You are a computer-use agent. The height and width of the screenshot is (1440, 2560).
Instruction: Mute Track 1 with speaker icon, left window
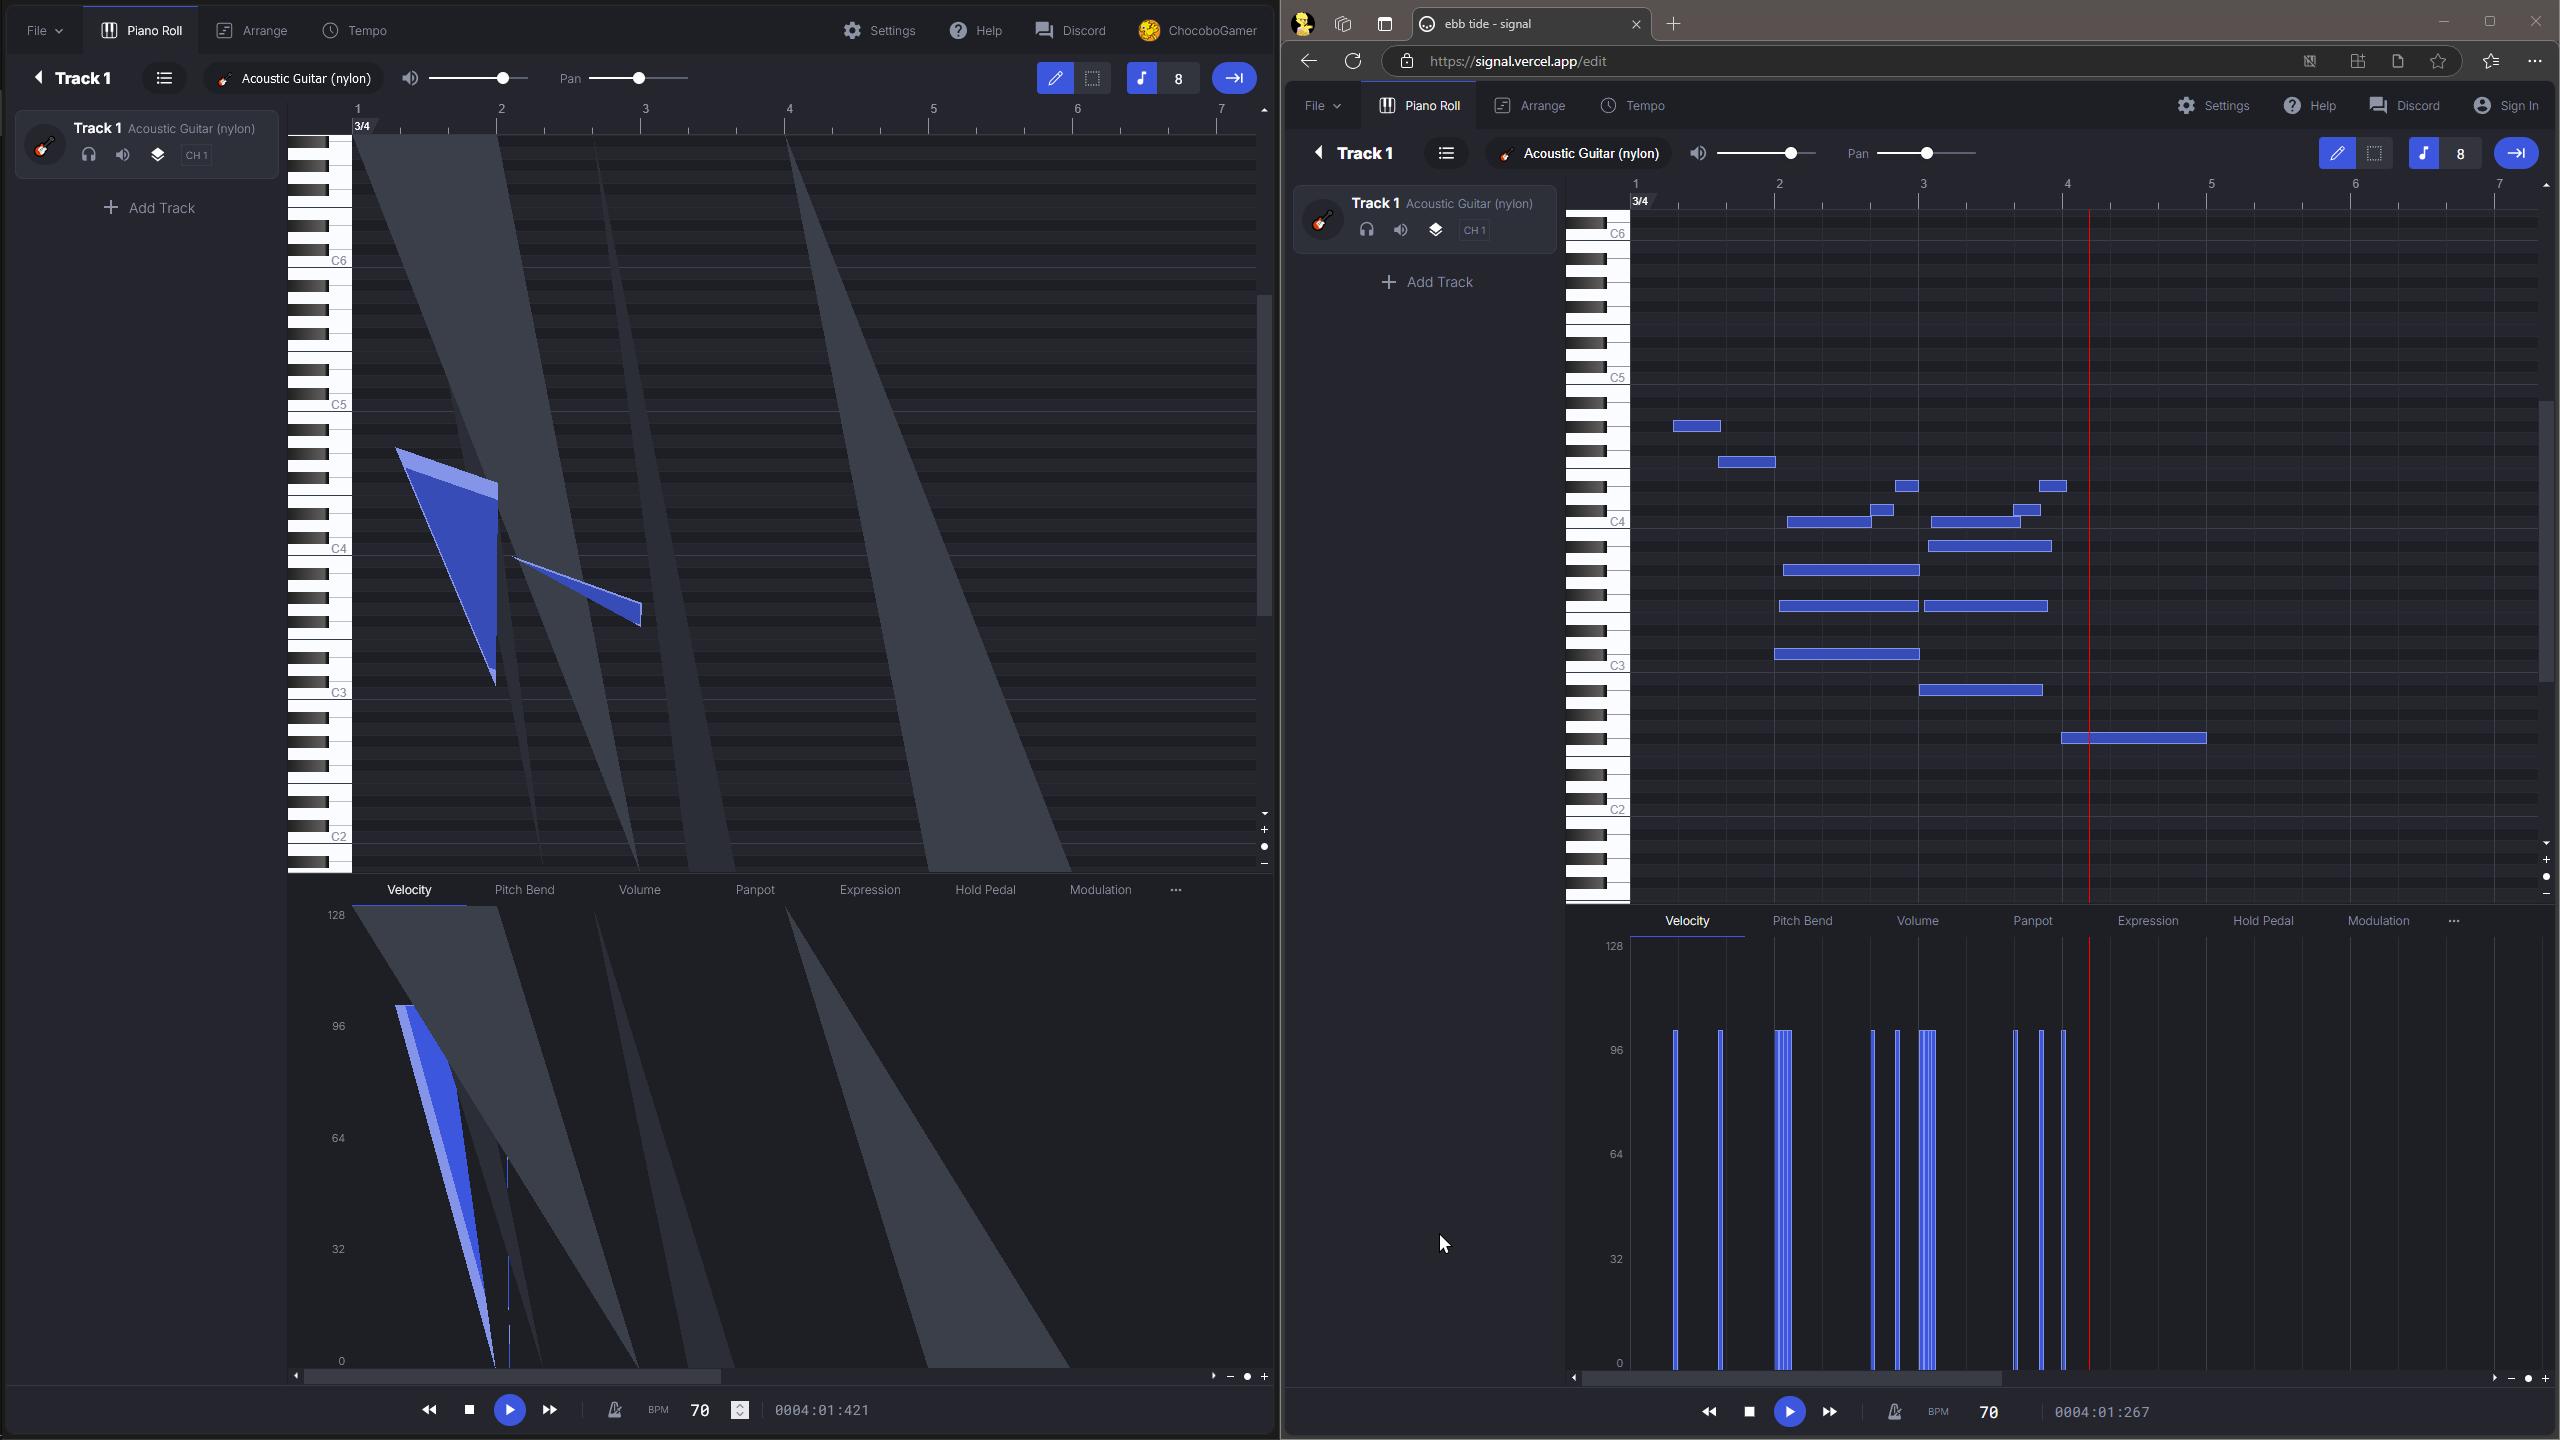click(123, 155)
